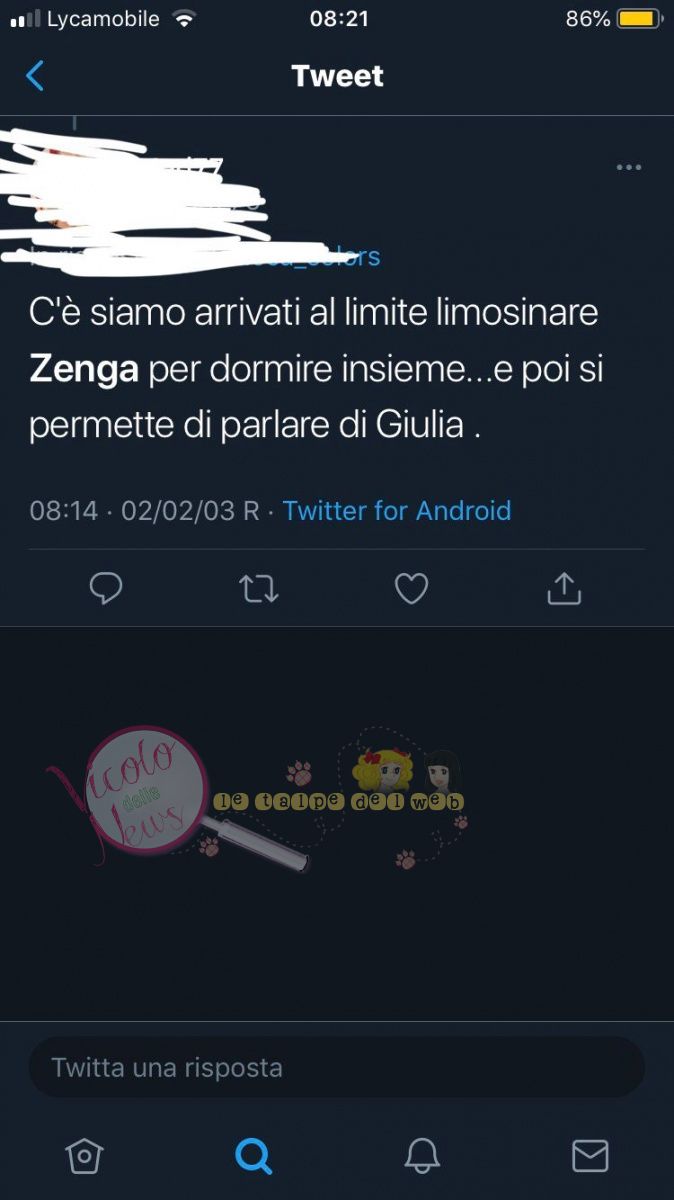Tap the 'Tweet' header title
Viewport: 674px width, 1200px height.
(337, 76)
